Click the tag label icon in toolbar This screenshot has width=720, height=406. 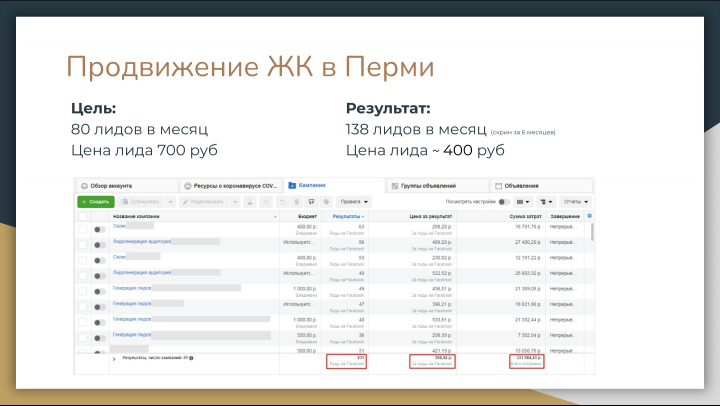pos(326,202)
